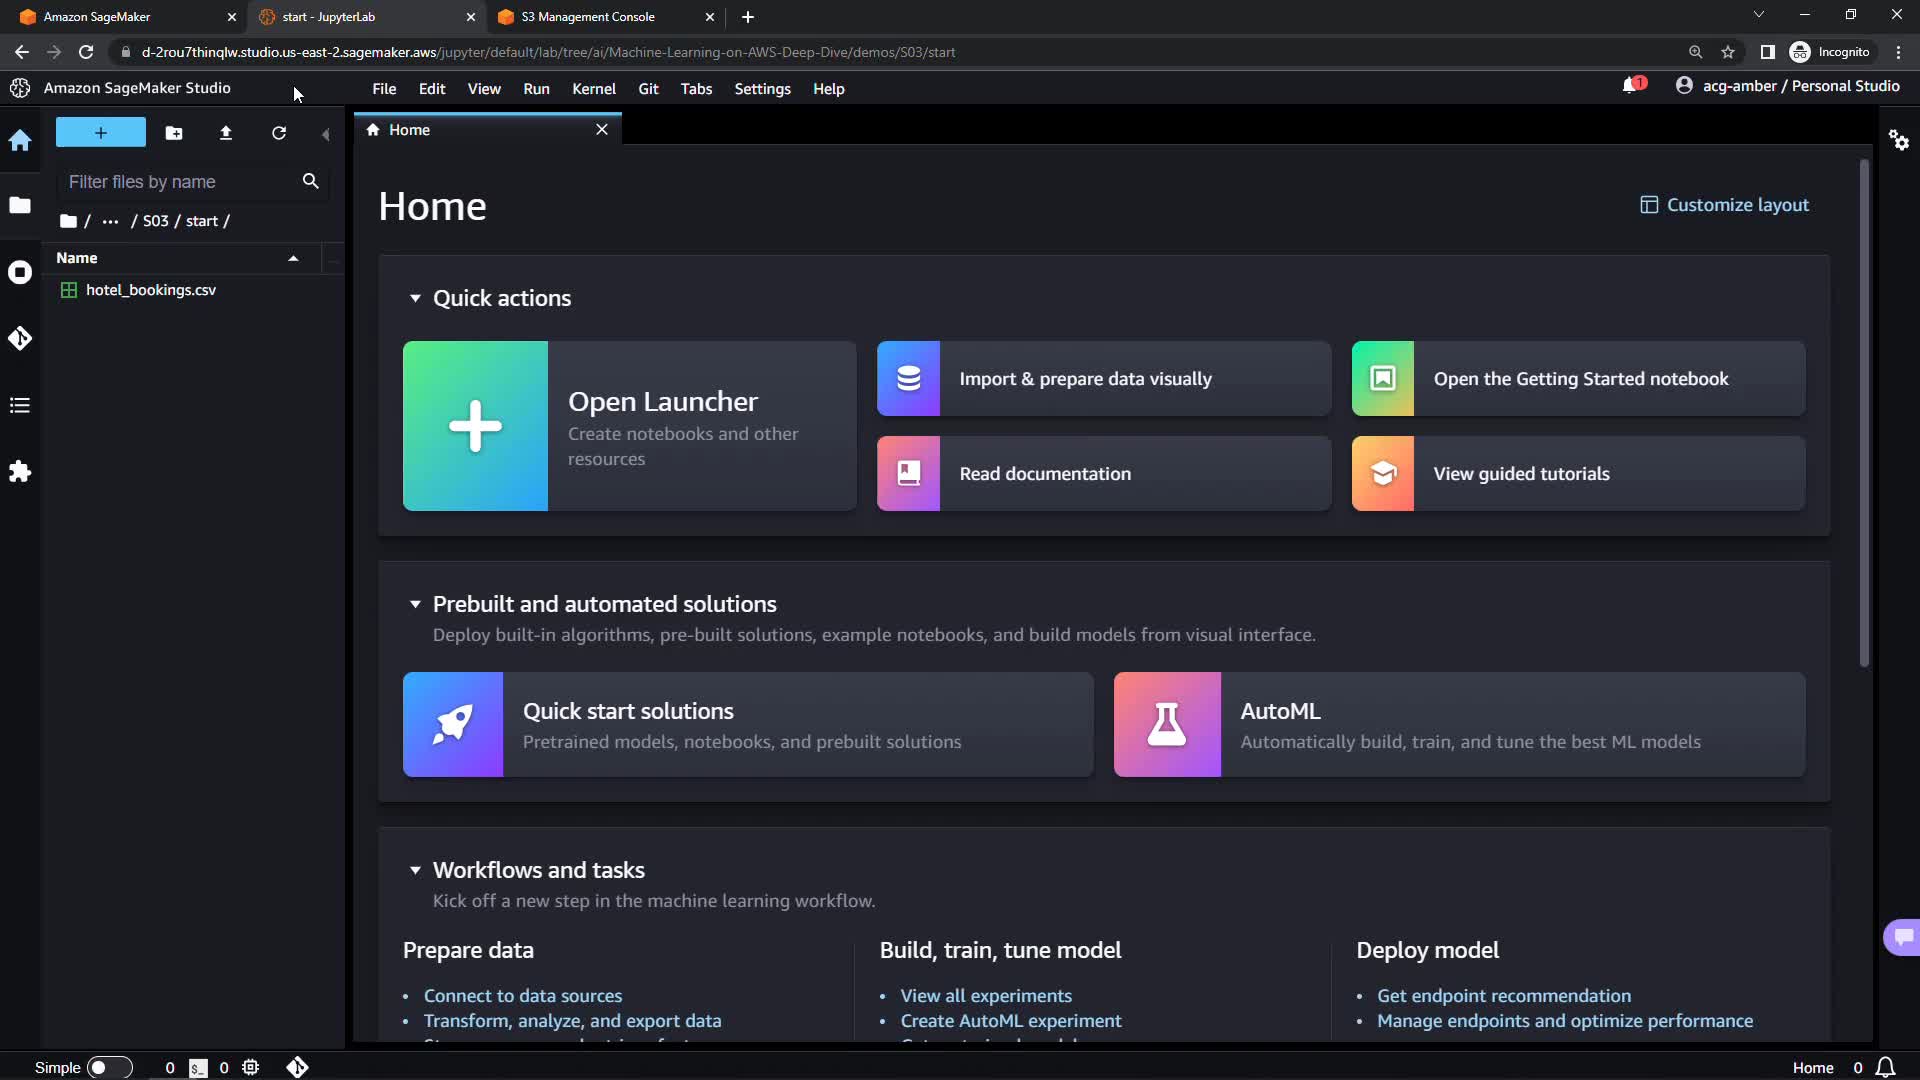
Task: Click the Upload Files arrow icon
Action: coord(226,133)
